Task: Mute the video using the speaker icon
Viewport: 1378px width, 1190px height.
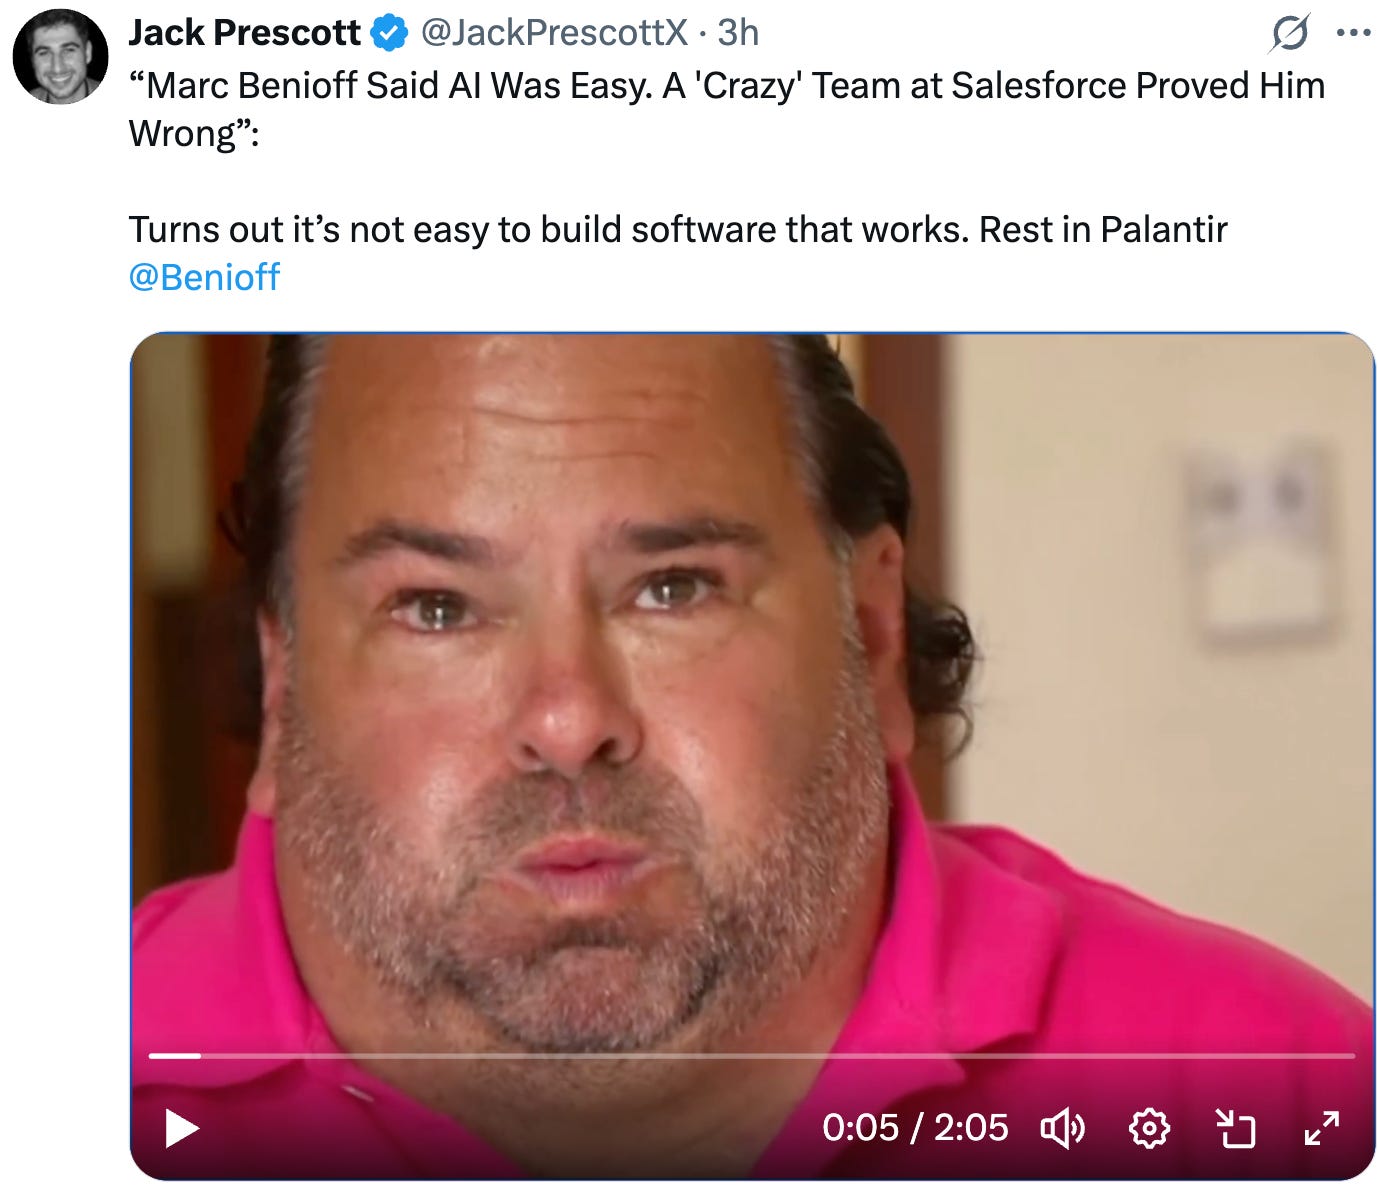Action: 1063,1129
